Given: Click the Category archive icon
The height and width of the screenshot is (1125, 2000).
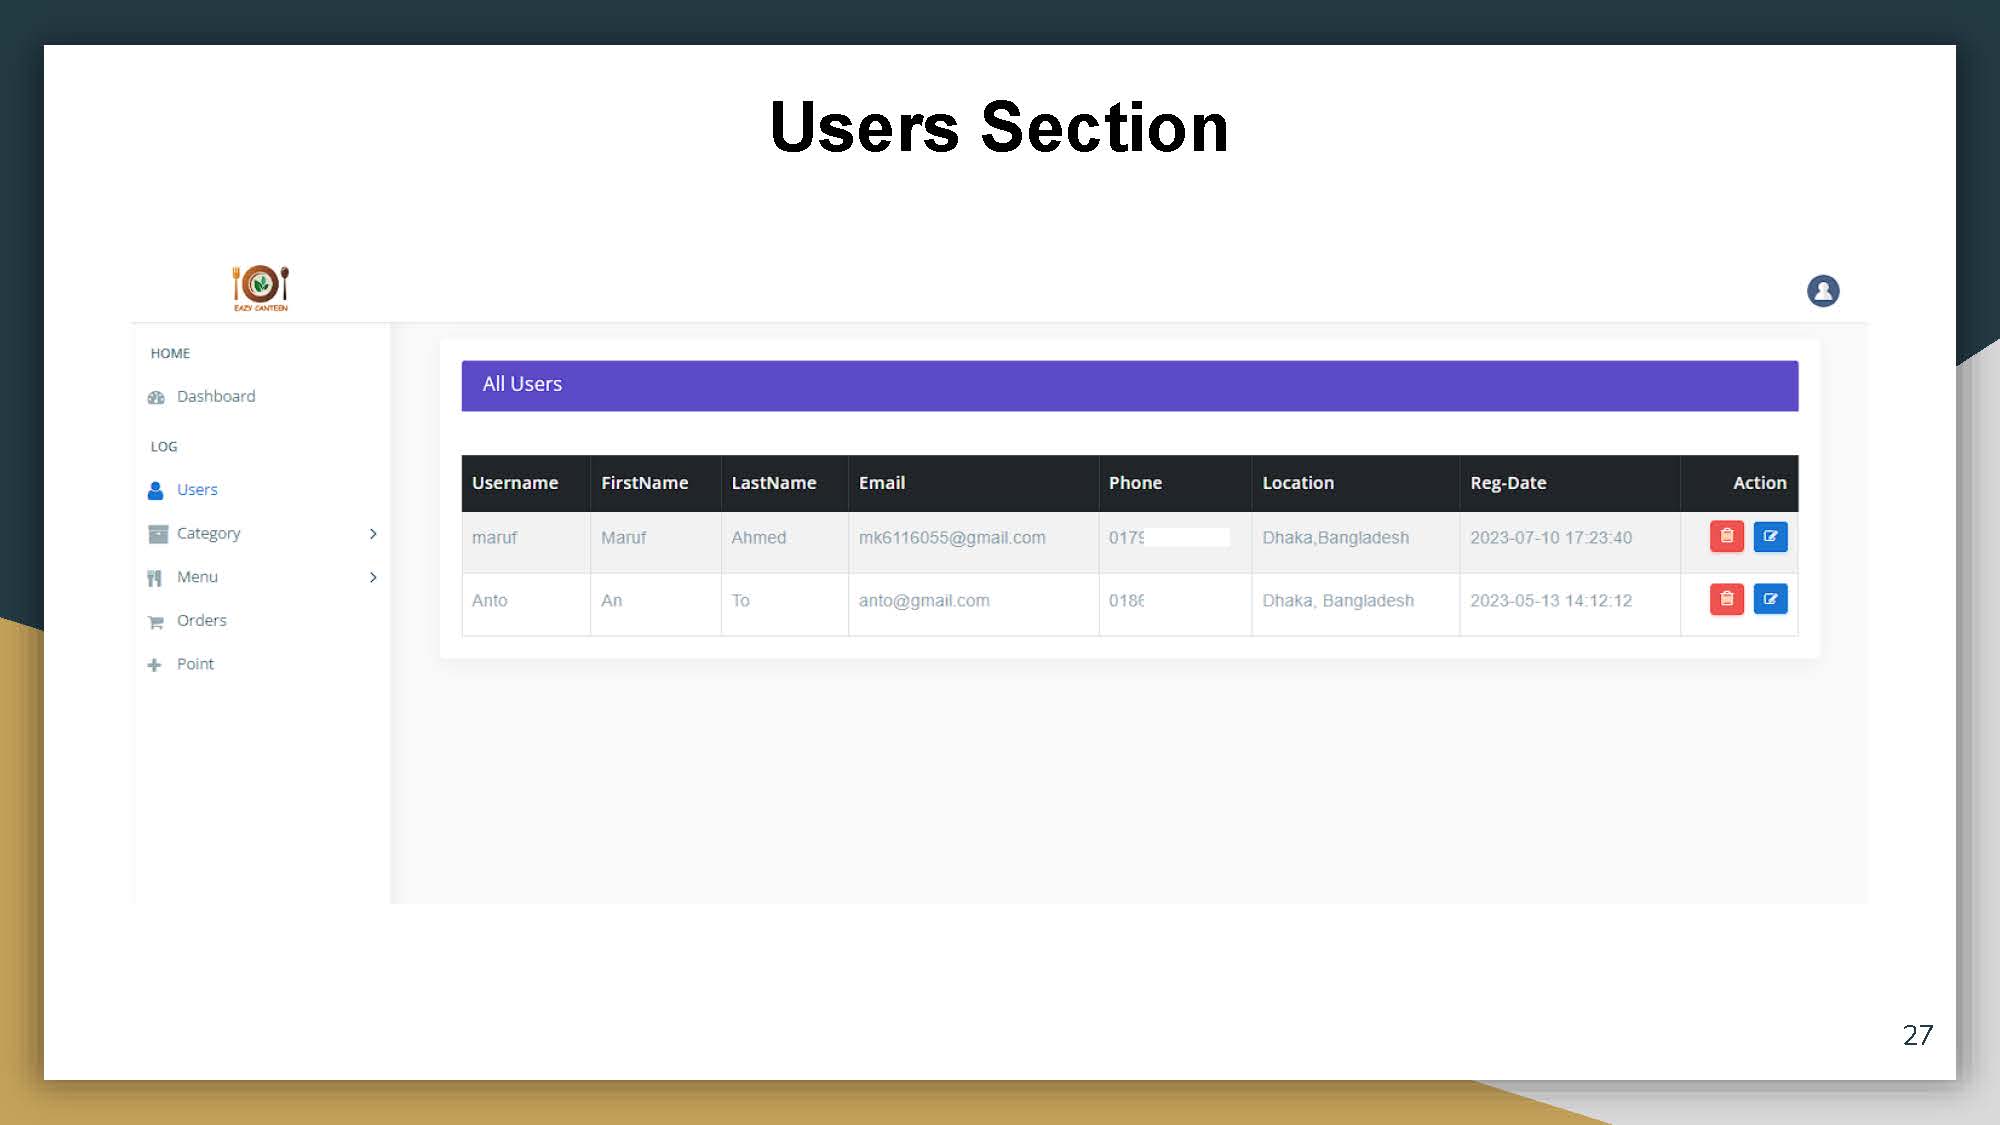Looking at the screenshot, I should [x=156, y=533].
